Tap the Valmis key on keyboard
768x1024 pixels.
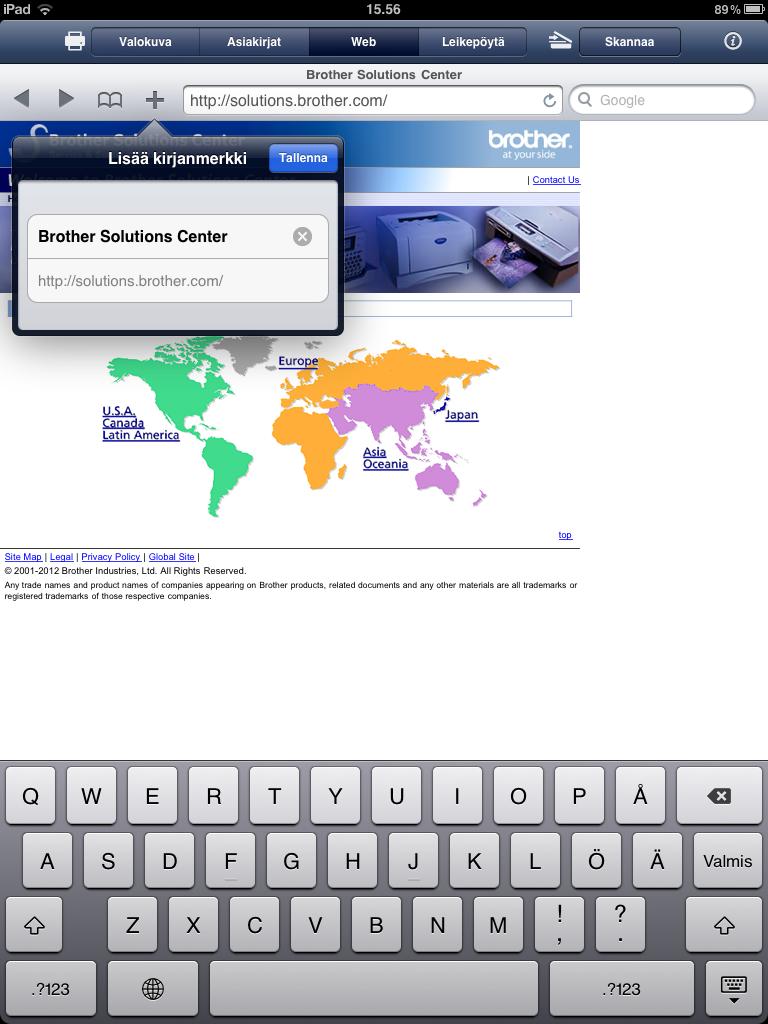coord(728,860)
